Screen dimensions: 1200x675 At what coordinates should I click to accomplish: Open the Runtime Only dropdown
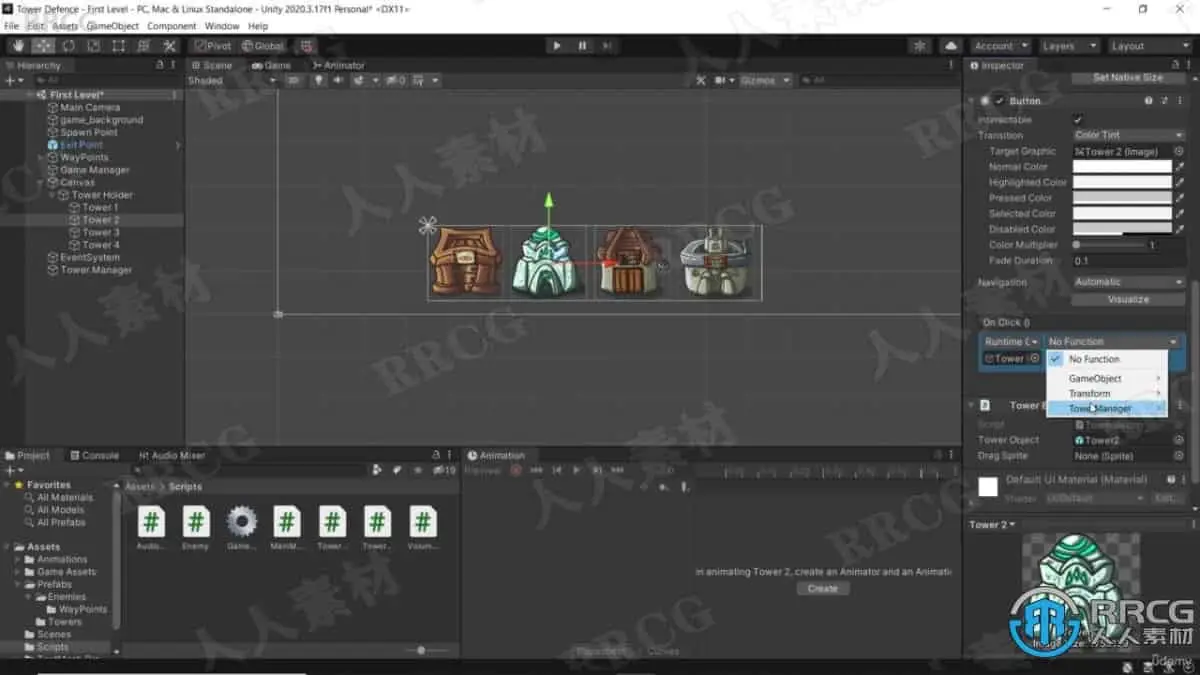(x=1012, y=342)
